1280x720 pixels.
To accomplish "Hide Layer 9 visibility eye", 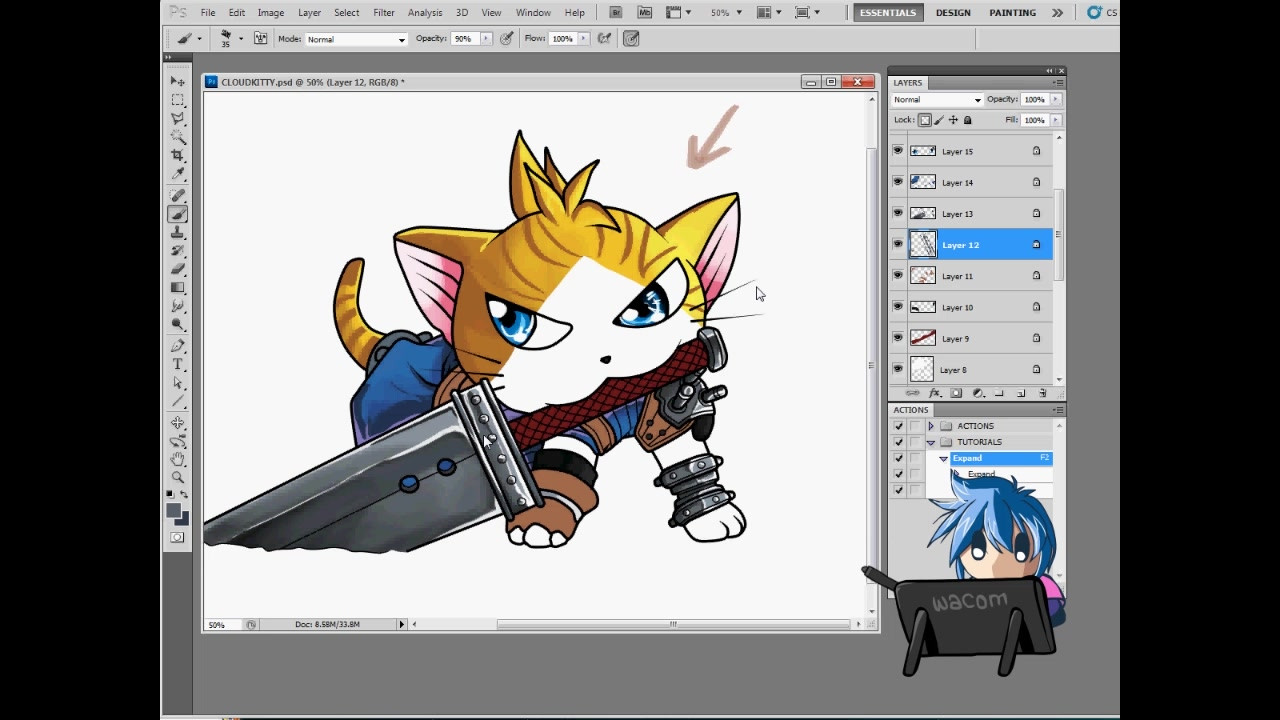I will tap(898, 338).
